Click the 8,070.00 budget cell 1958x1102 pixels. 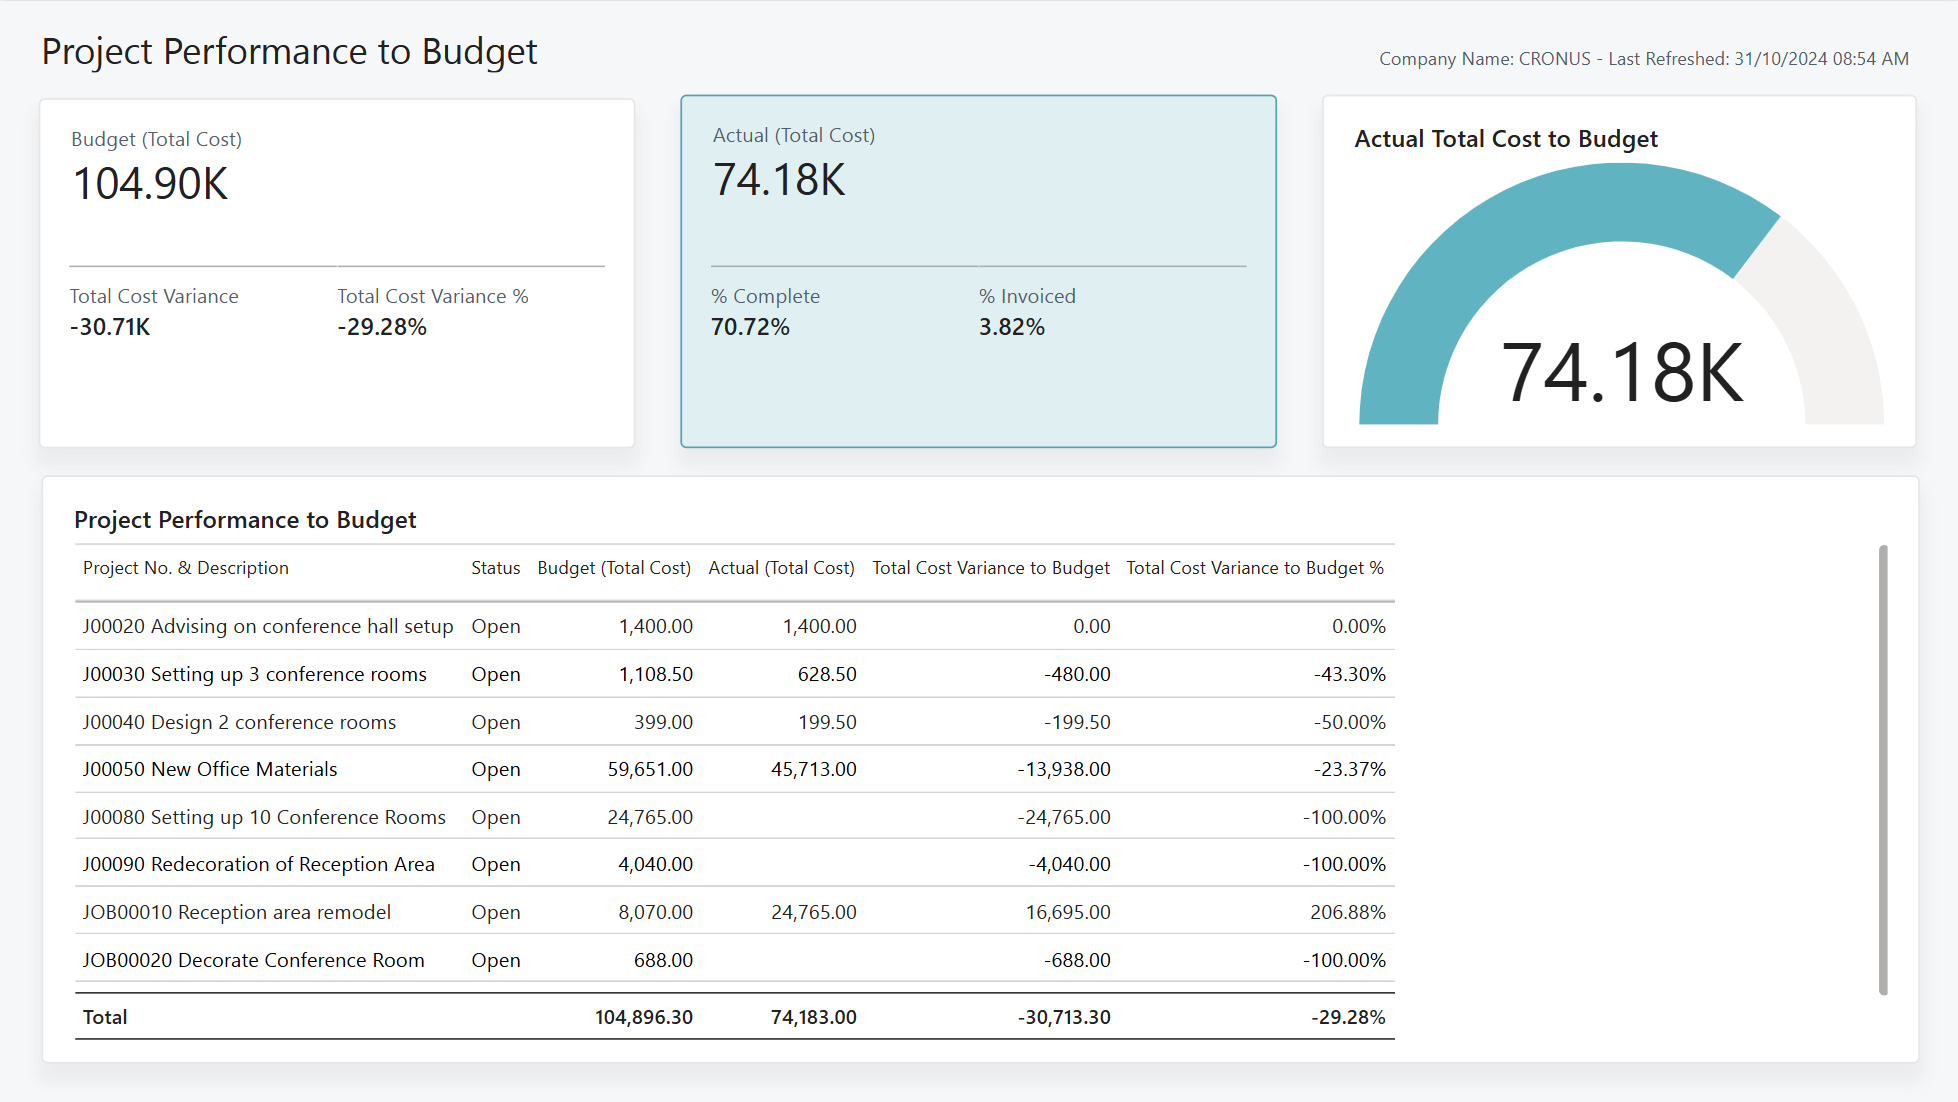(x=656, y=912)
